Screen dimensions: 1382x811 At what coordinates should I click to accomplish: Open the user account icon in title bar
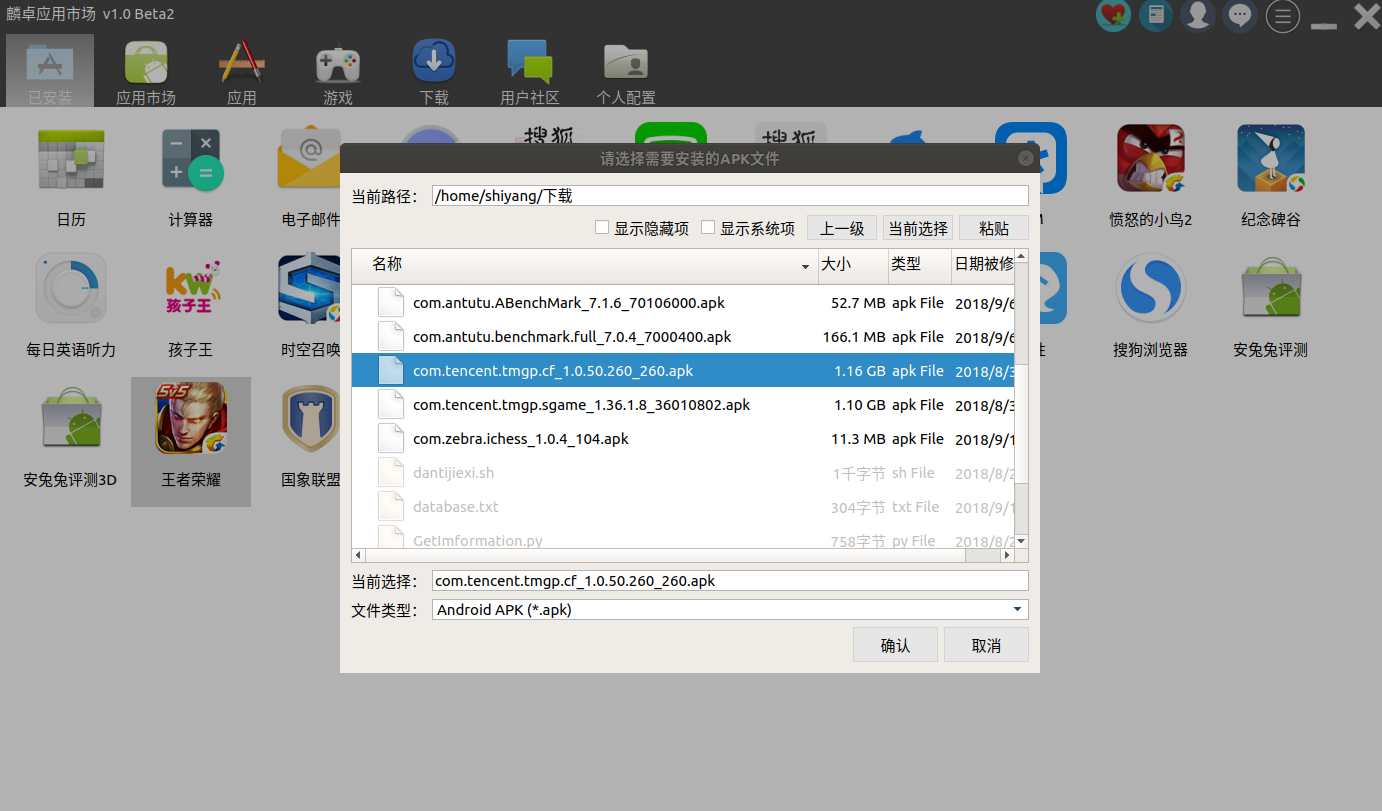point(1198,15)
